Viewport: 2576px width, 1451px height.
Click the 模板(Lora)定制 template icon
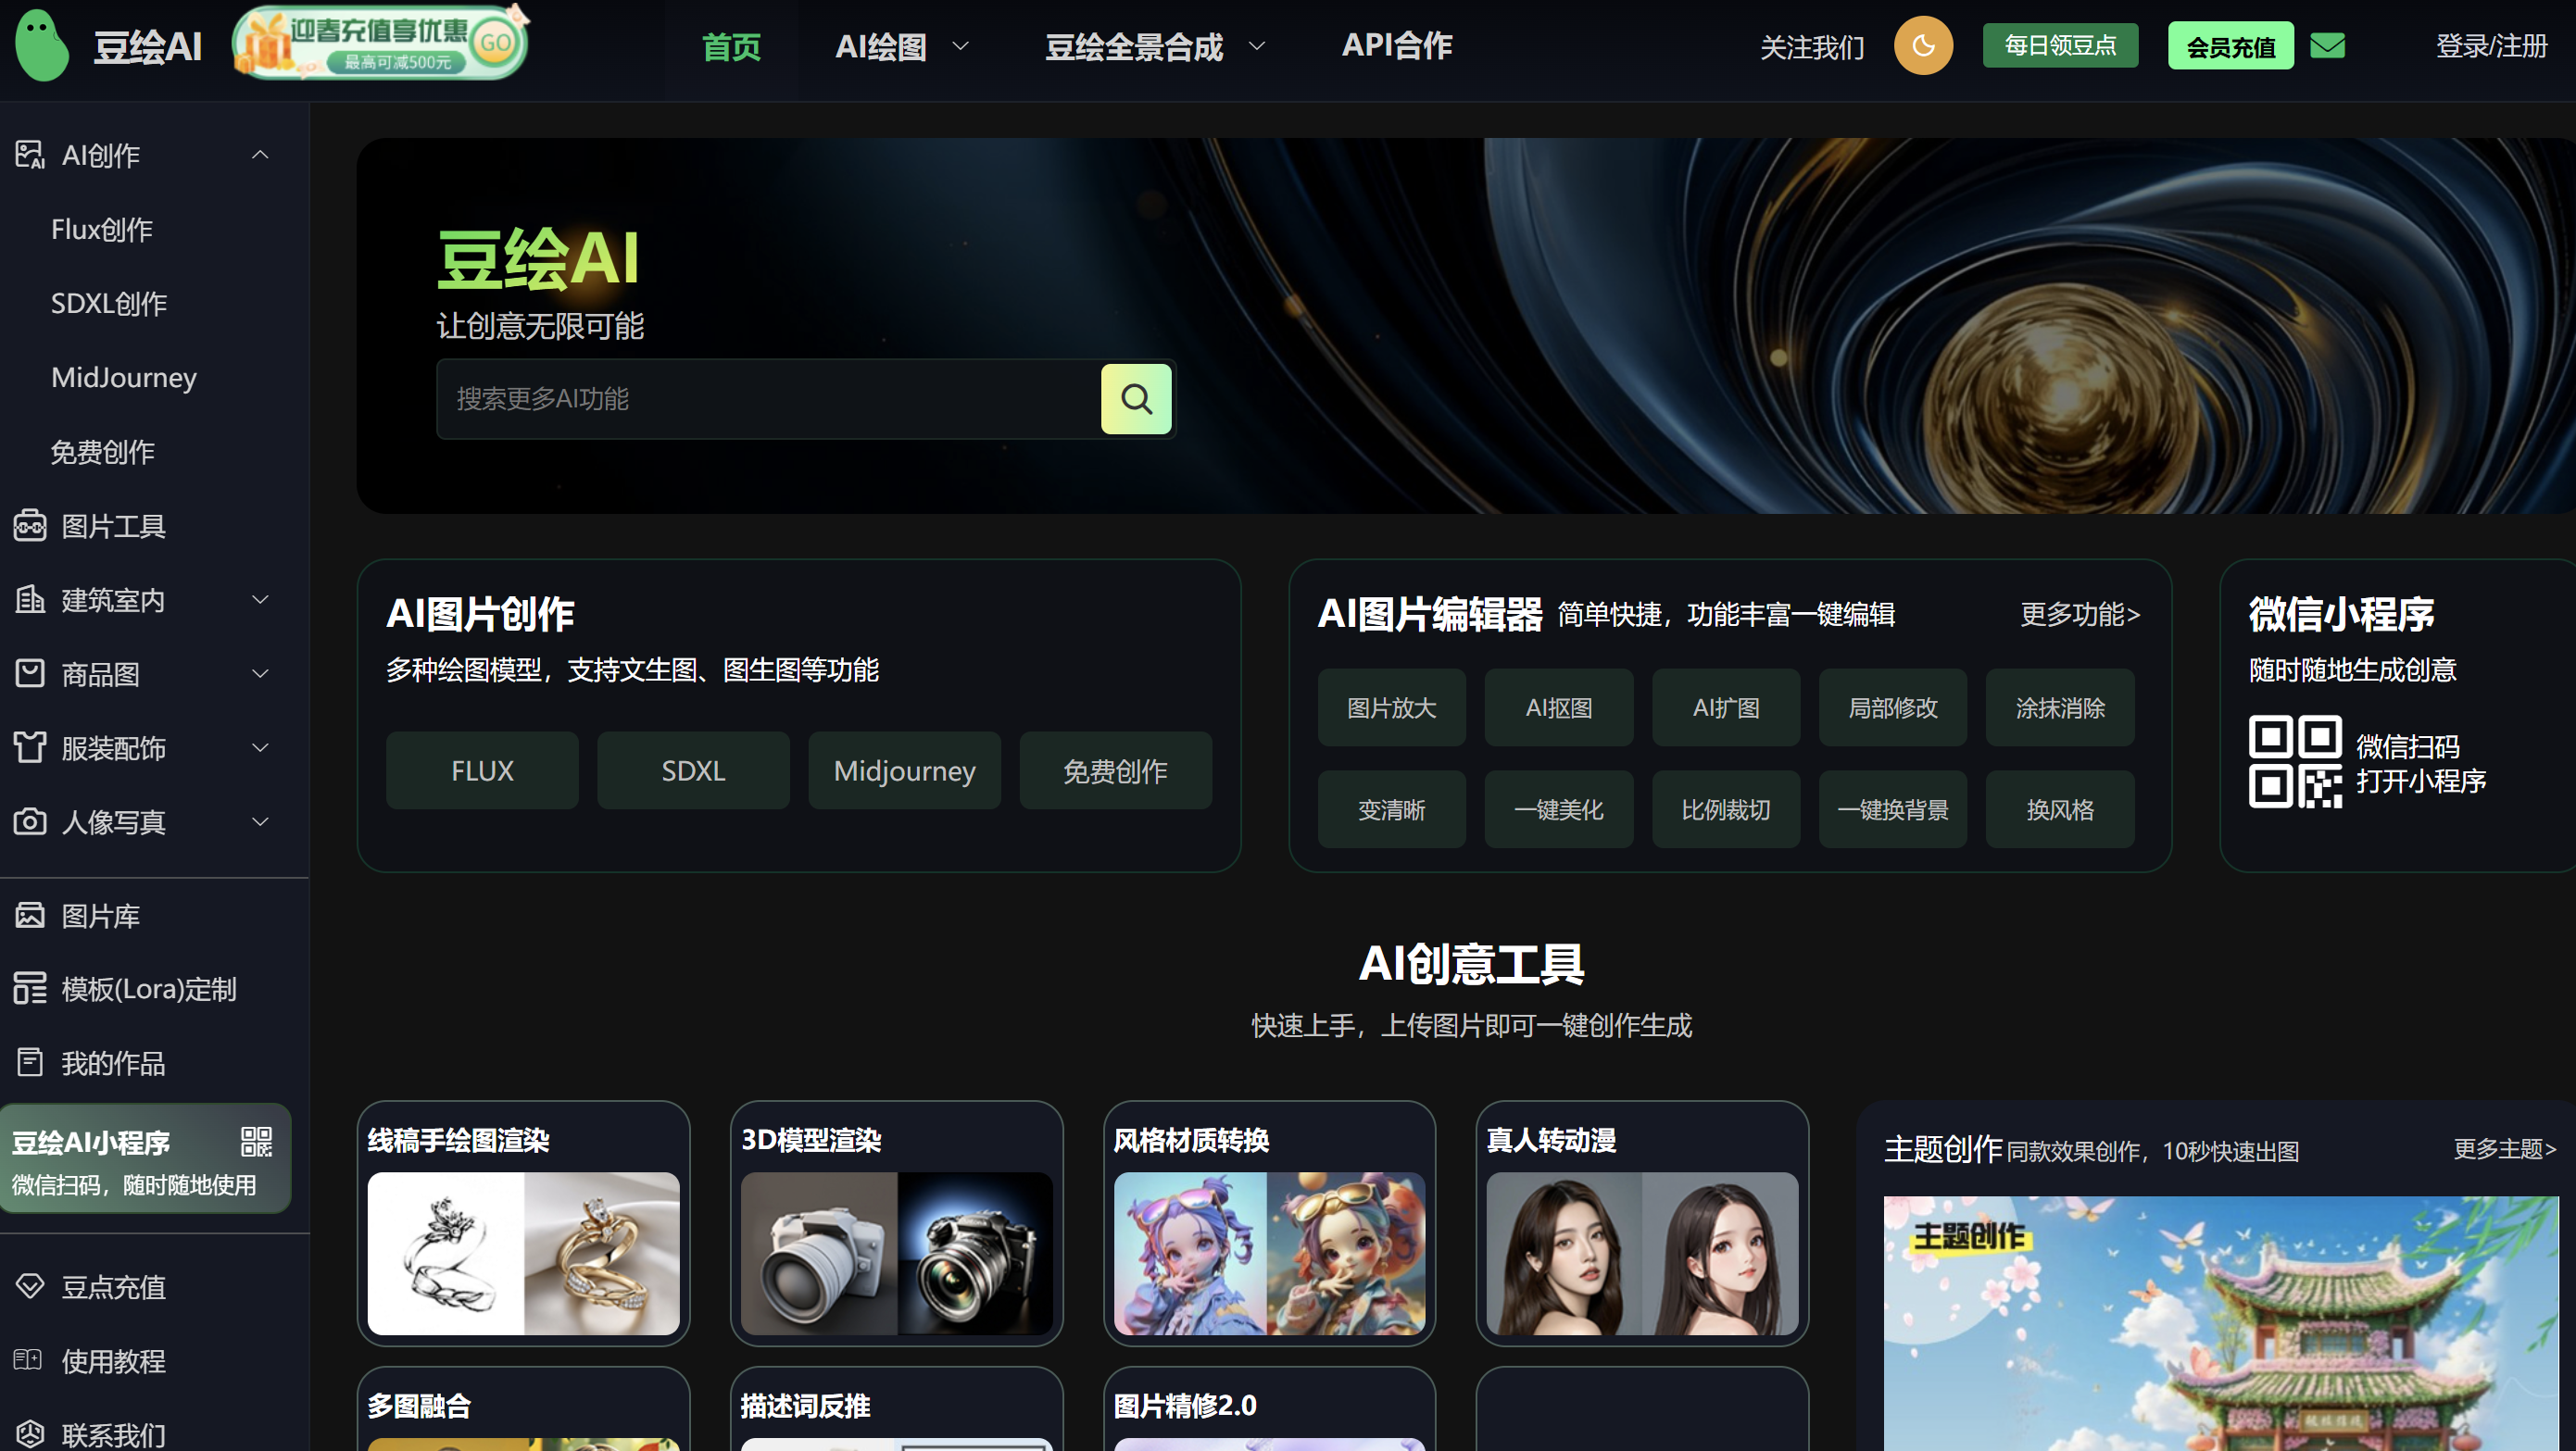point(30,989)
